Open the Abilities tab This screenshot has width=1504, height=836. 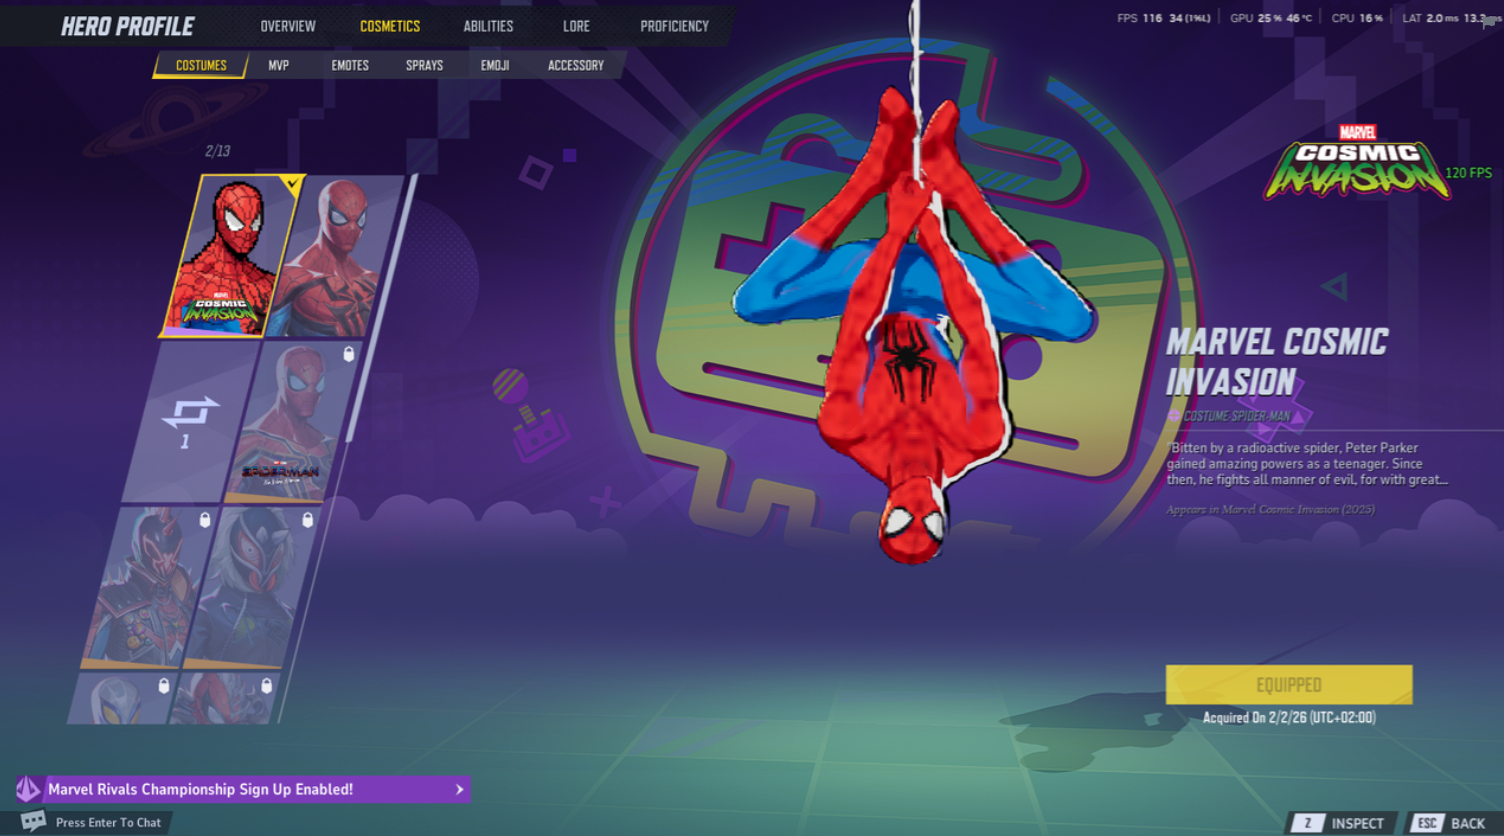[488, 26]
